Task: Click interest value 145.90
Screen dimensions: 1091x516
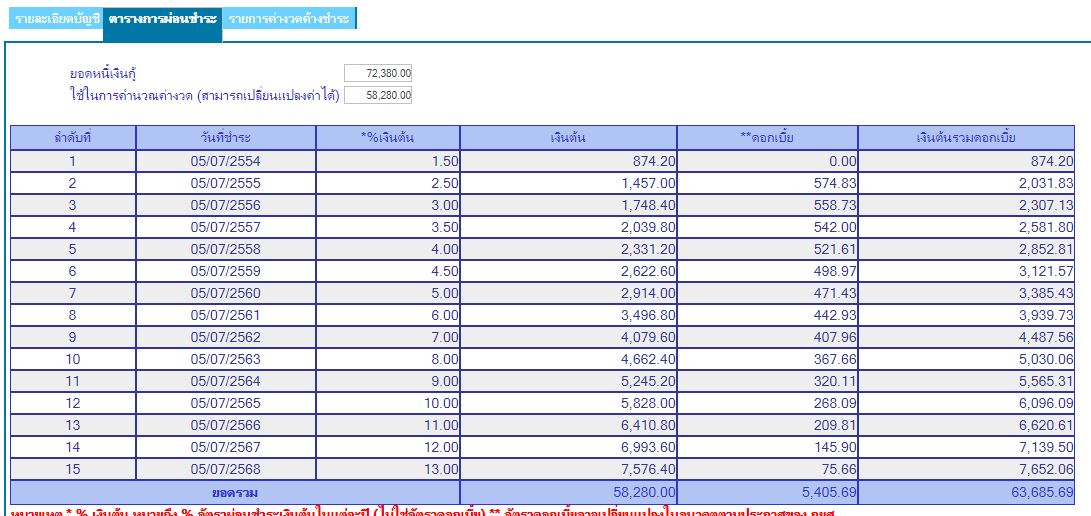Action: pos(767,446)
